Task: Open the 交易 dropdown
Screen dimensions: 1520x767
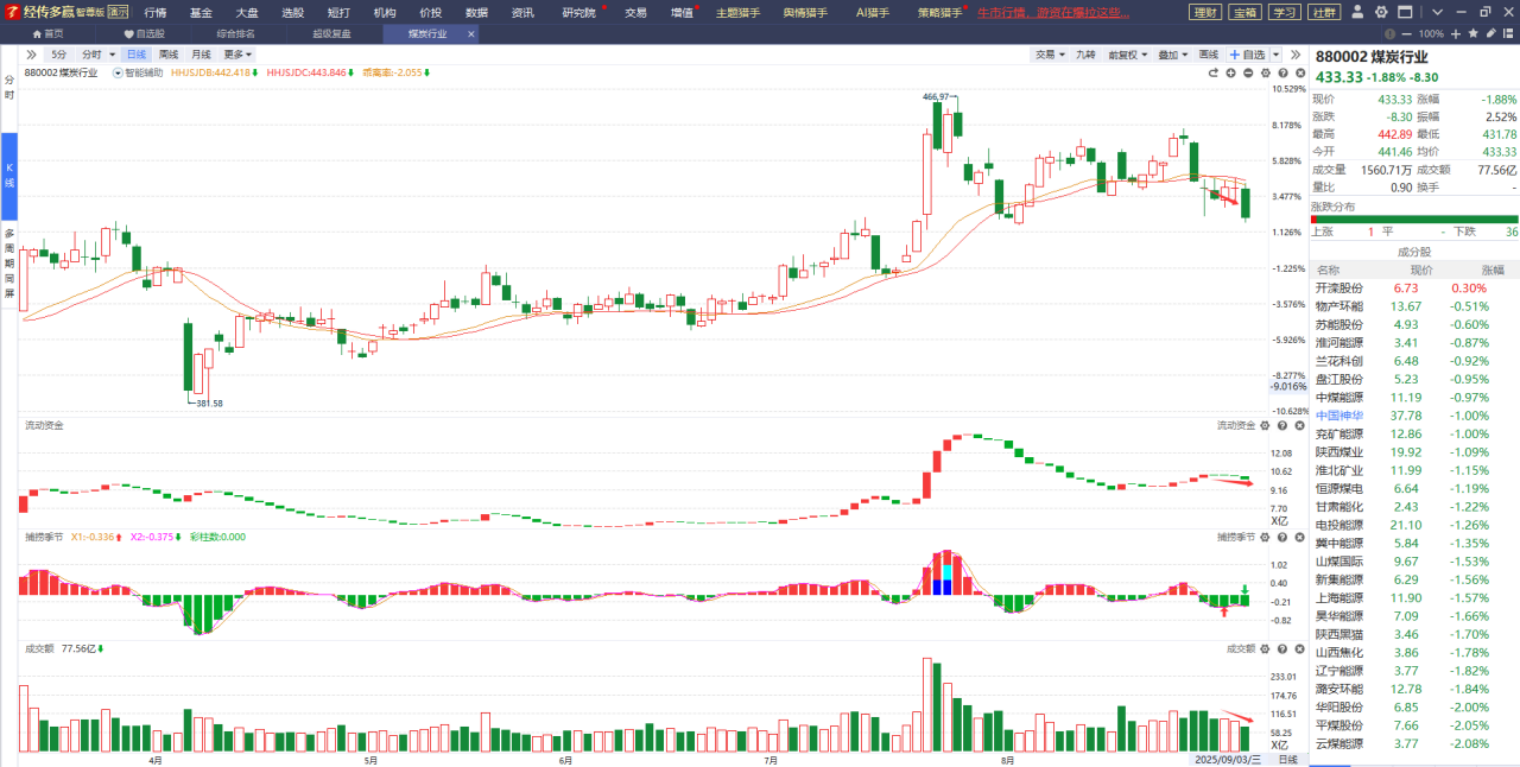Action: [x=1049, y=54]
